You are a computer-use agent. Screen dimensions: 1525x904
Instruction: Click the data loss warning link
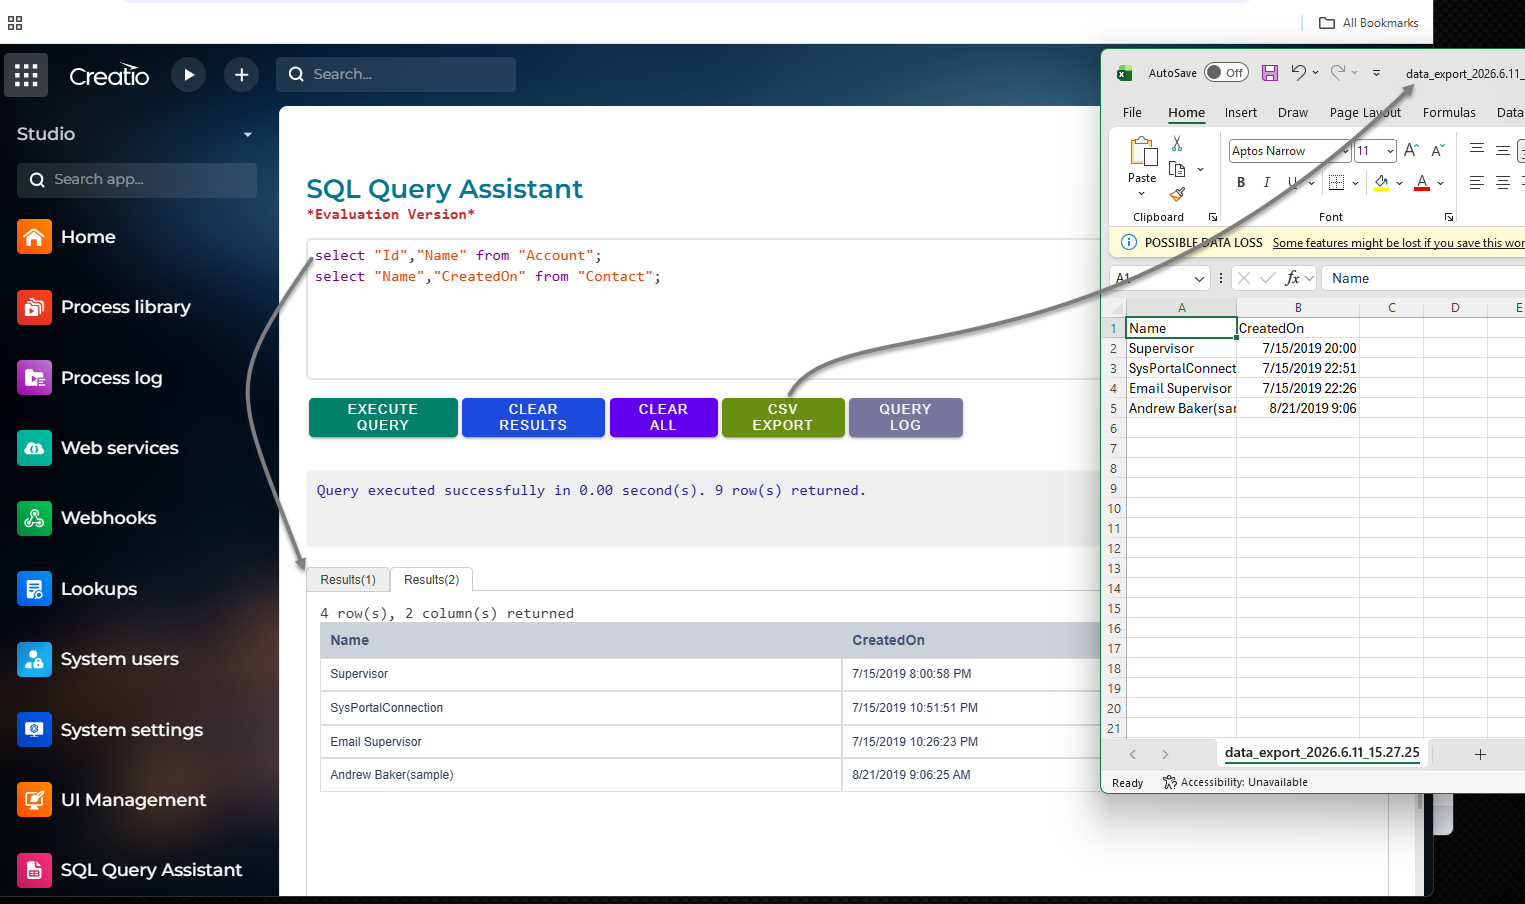click(1398, 243)
